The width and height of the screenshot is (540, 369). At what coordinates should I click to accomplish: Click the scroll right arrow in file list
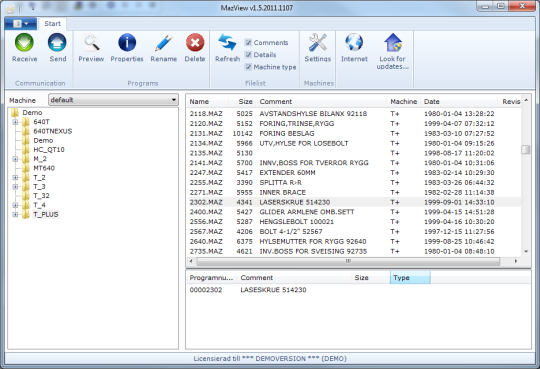coord(516,261)
